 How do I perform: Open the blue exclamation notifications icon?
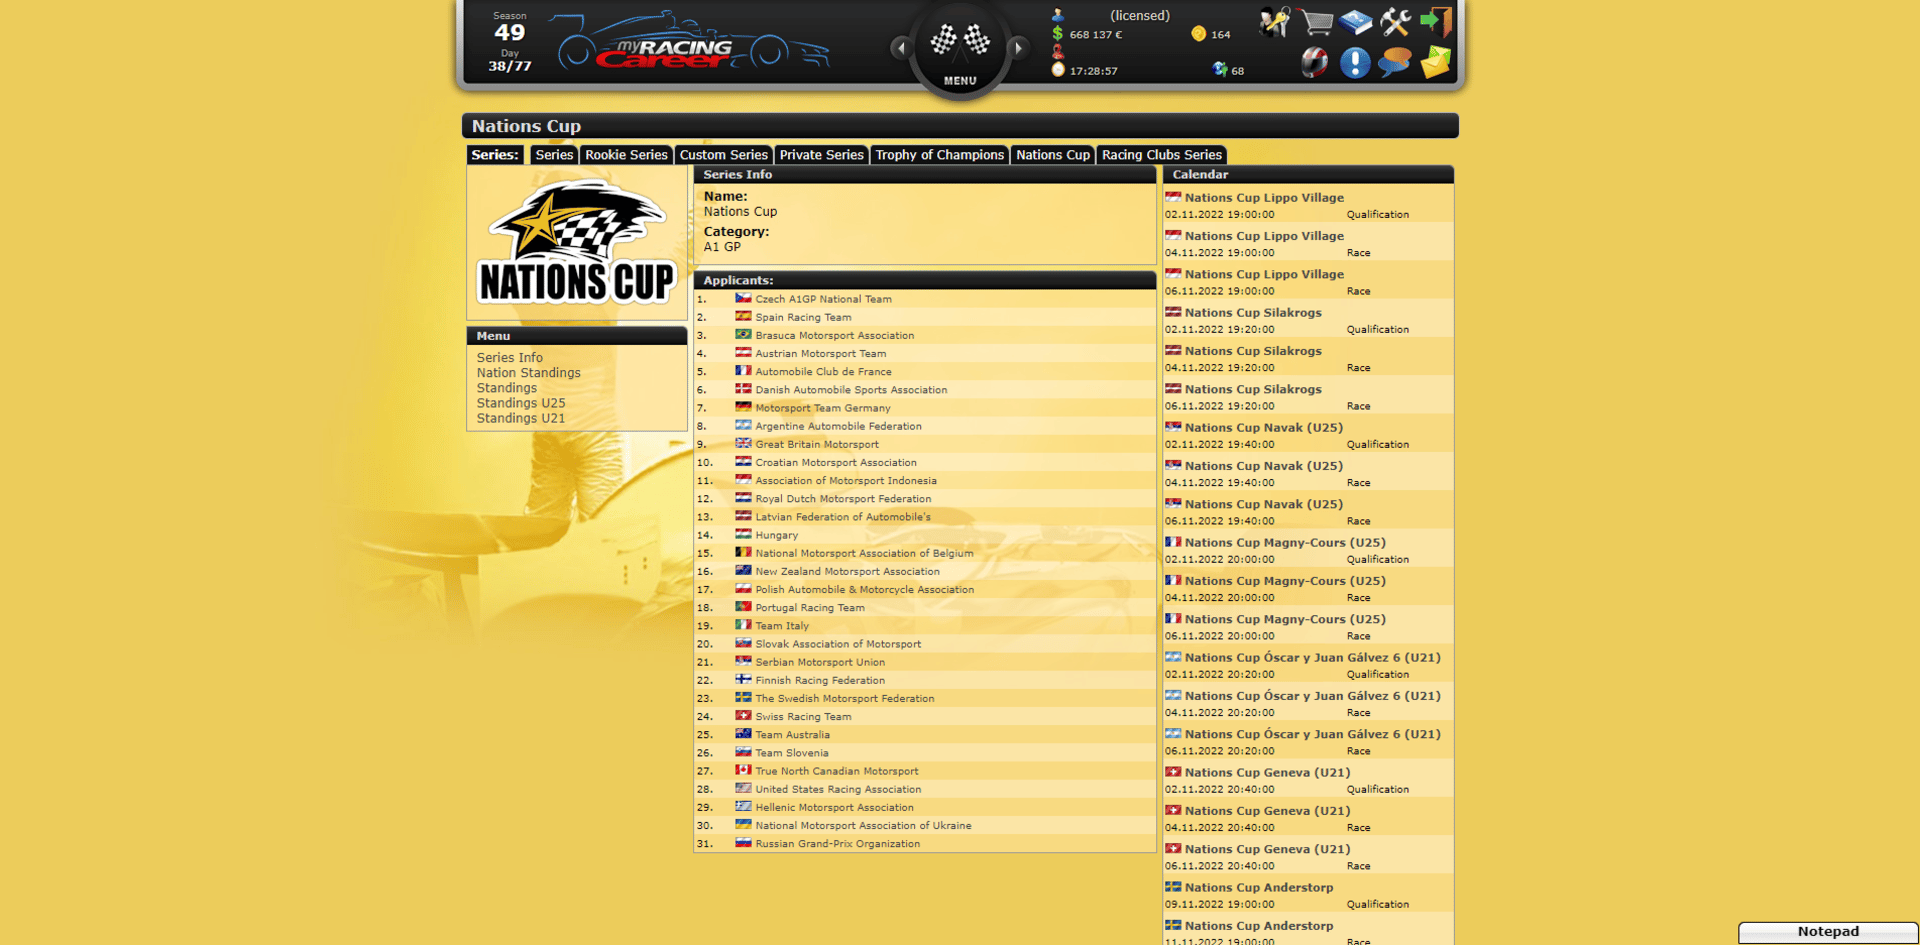click(1355, 62)
